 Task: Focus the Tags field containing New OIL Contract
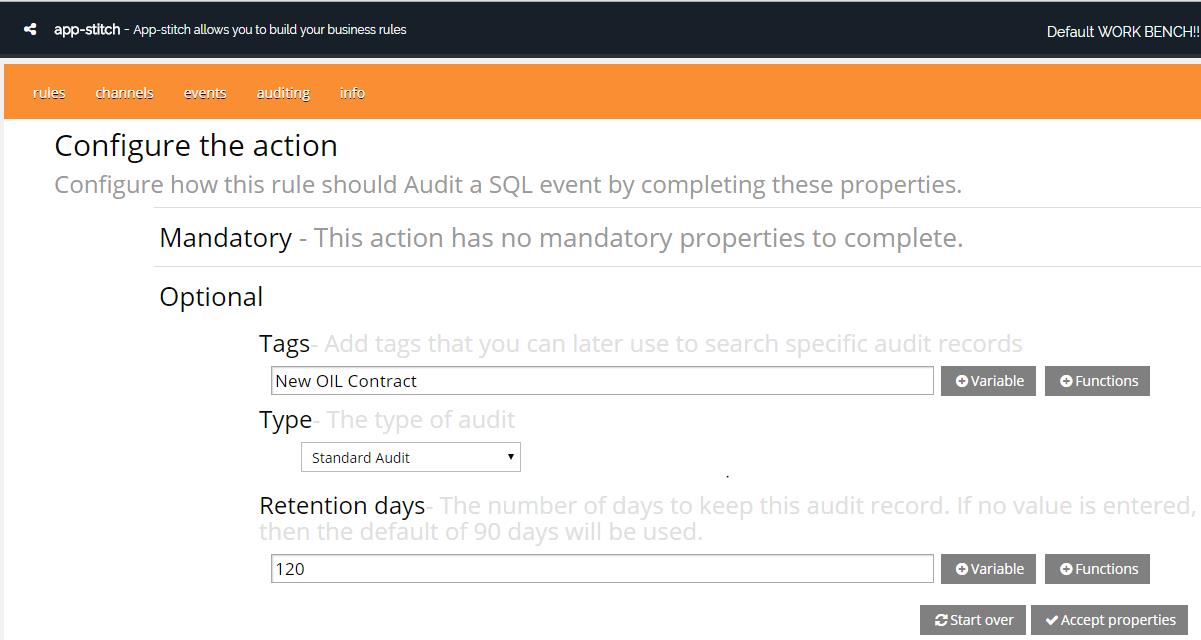(x=602, y=381)
